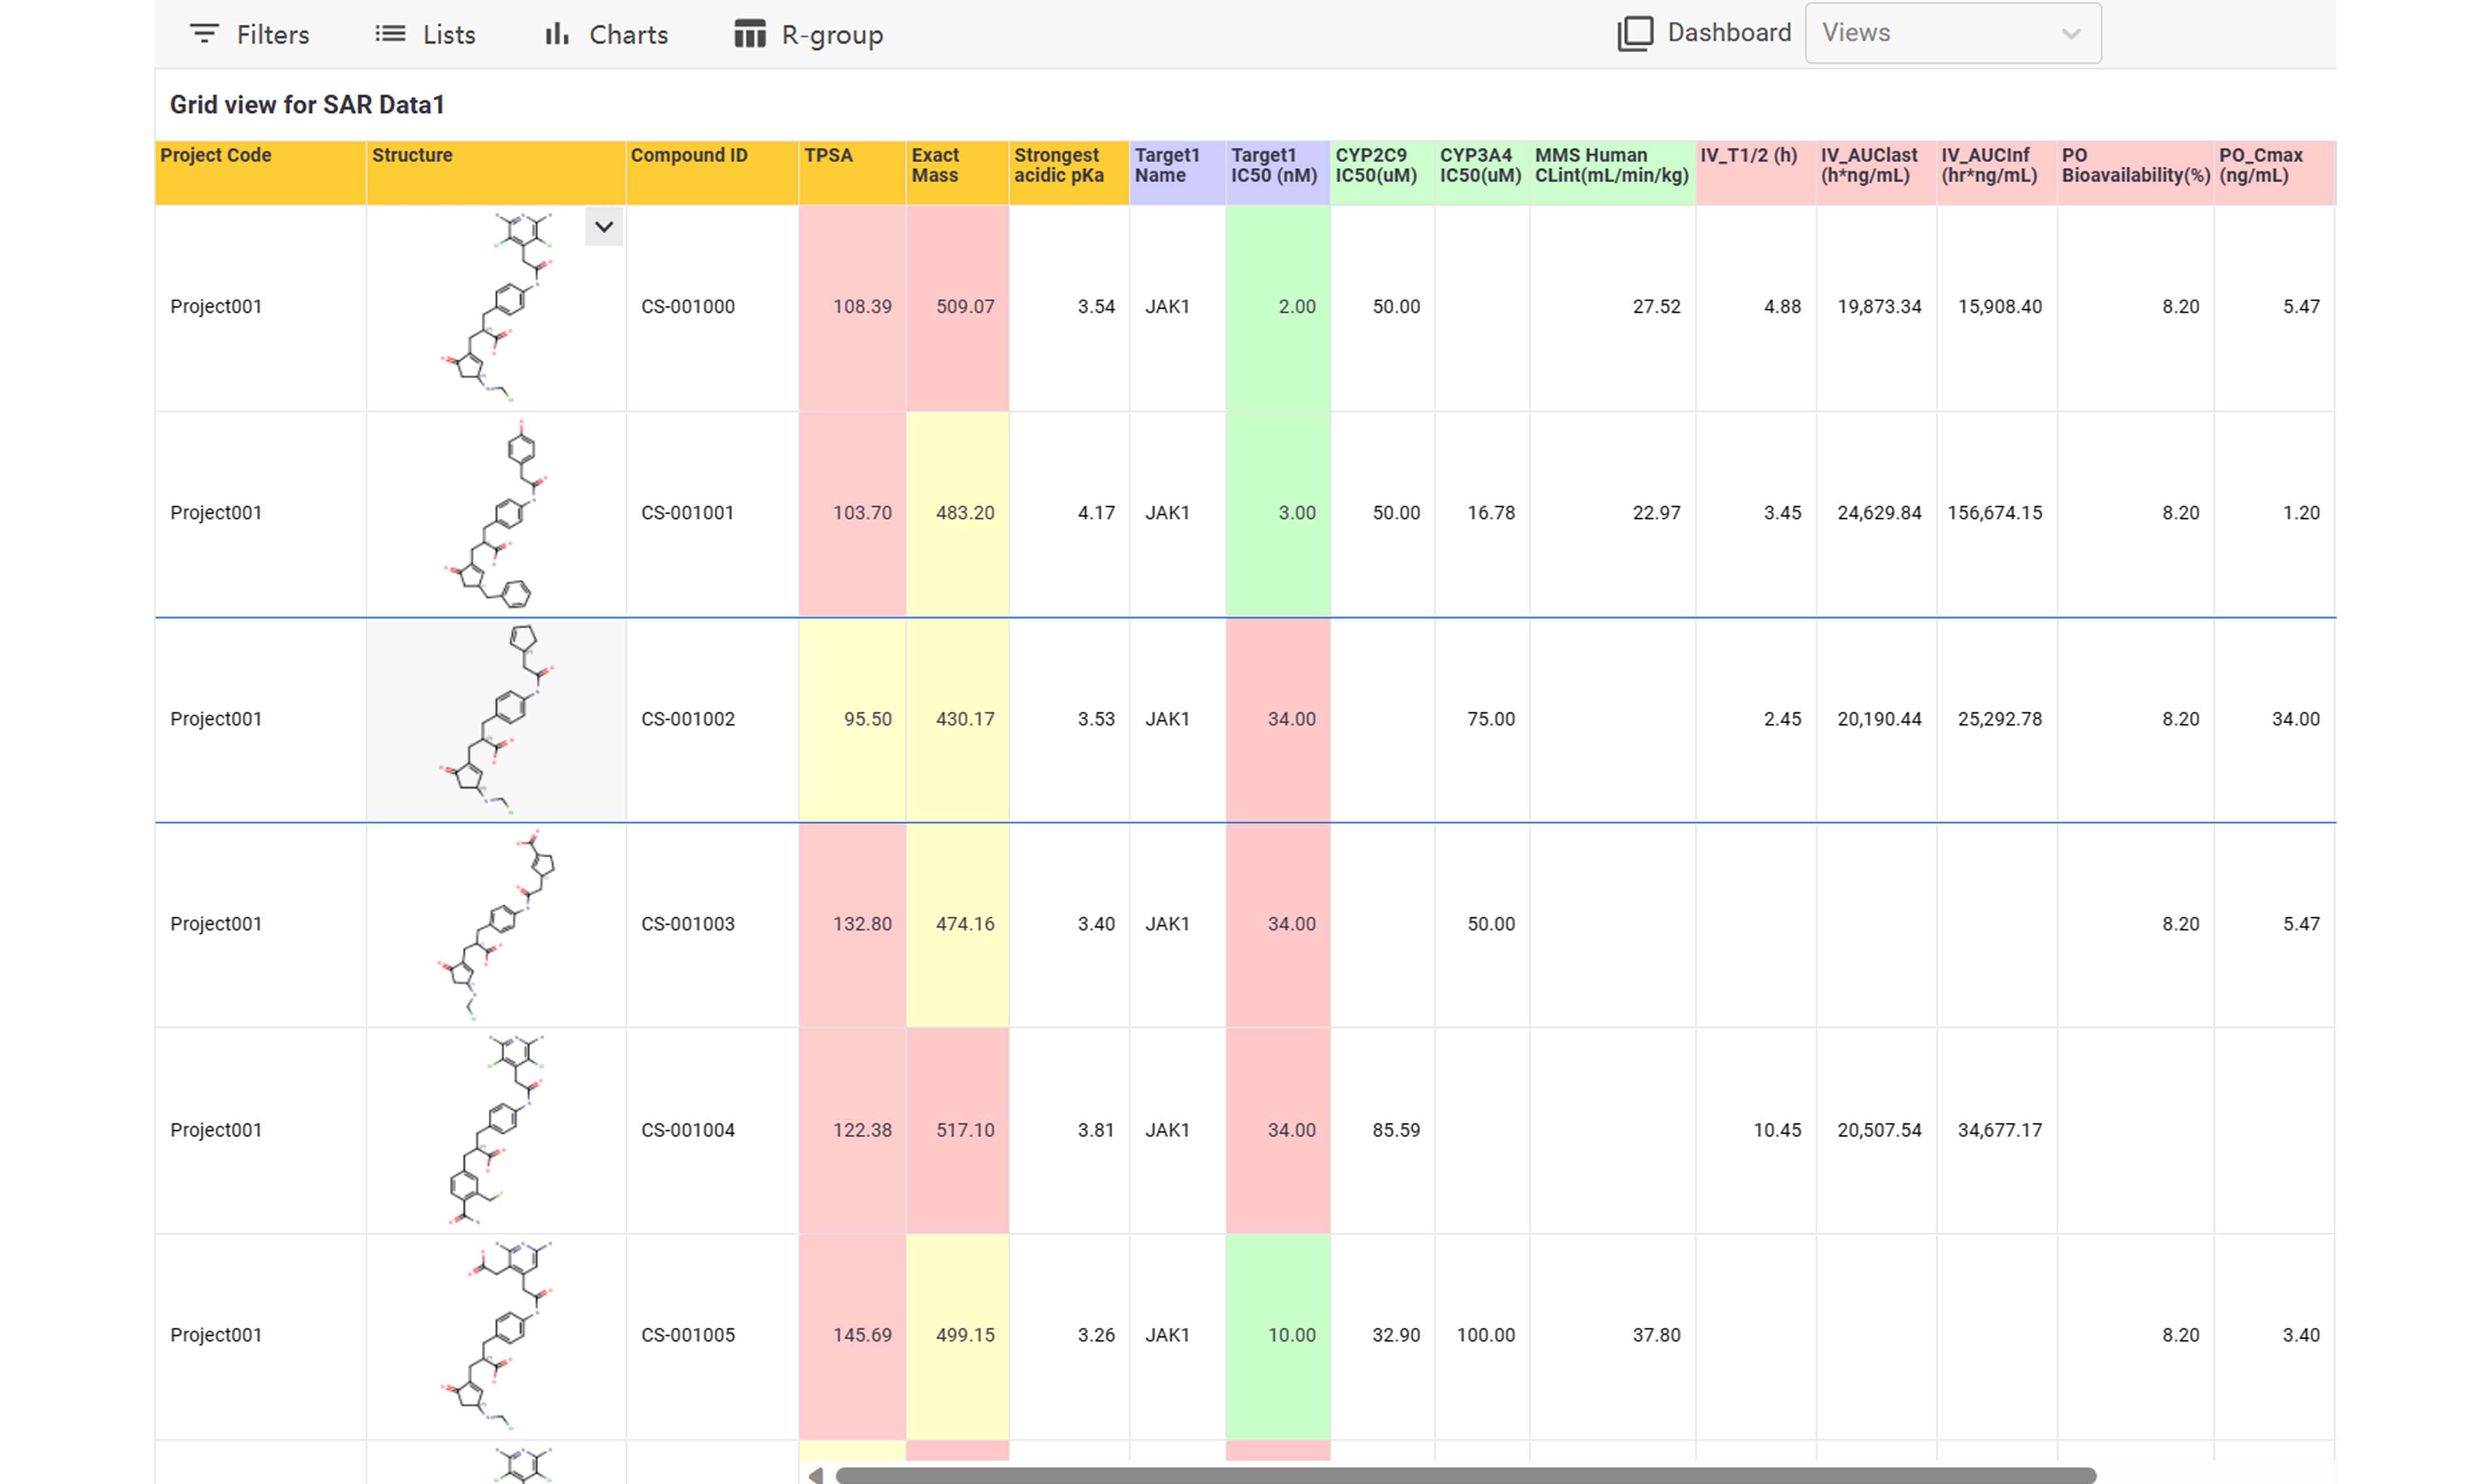Image resolution: width=2483 pixels, height=1484 pixels.
Task: Click the Structure column header
Action: point(496,173)
